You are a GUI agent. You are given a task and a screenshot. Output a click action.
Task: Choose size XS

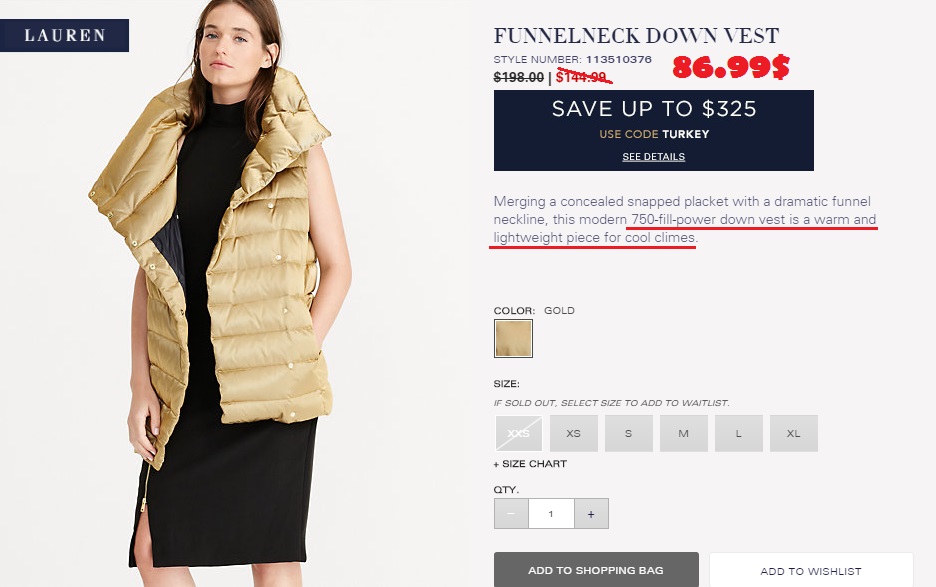pyautogui.click(x=574, y=434)
